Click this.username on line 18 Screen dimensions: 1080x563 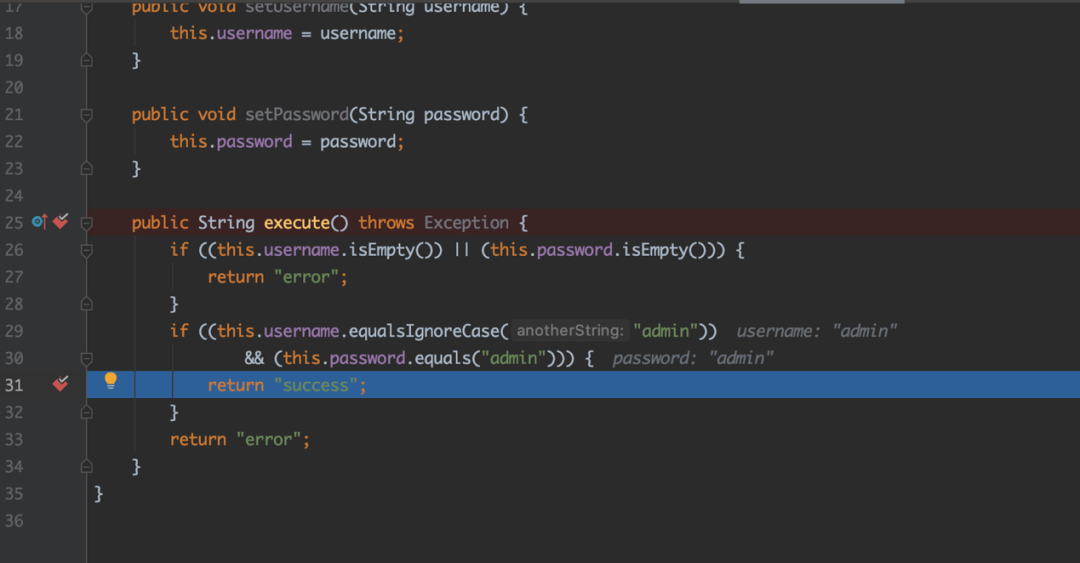tap(231, 33)
